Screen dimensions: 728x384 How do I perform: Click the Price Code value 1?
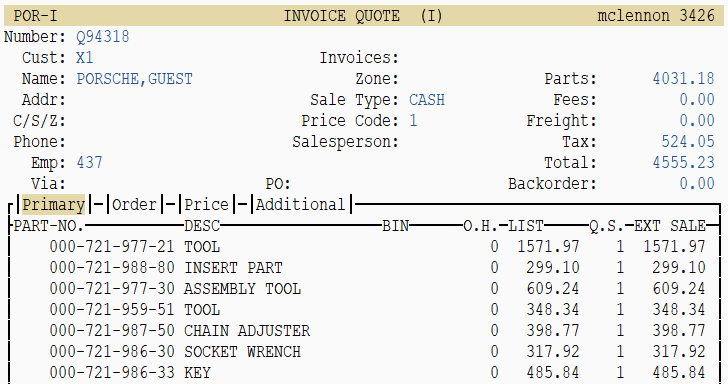tap(413, 121)
